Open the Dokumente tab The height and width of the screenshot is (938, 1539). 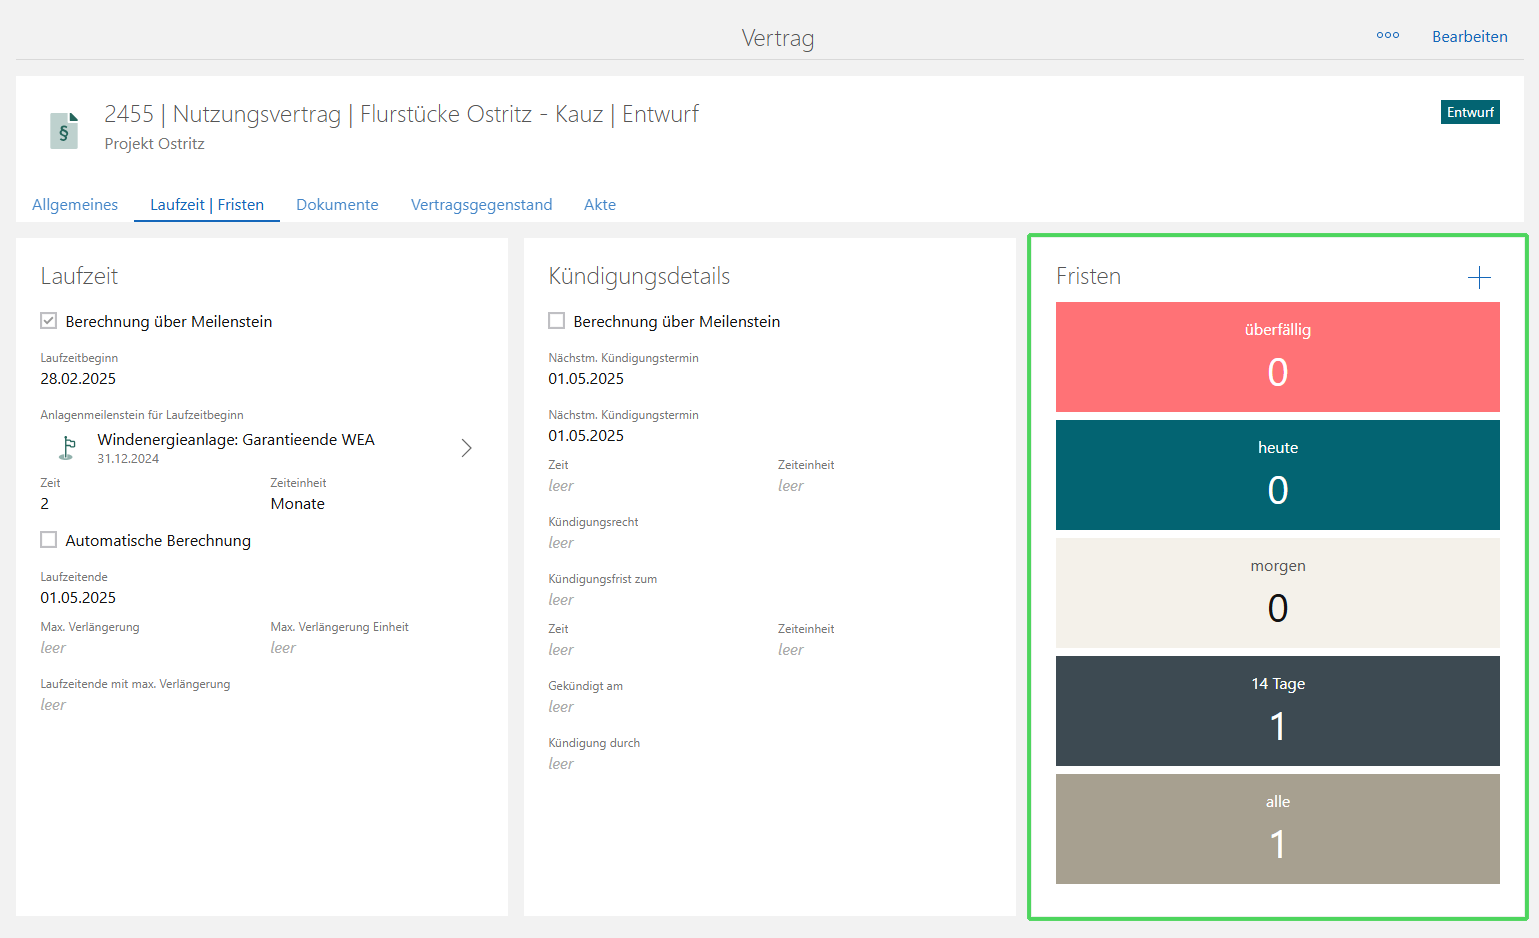pyautogui.click(x=337, y=205)
